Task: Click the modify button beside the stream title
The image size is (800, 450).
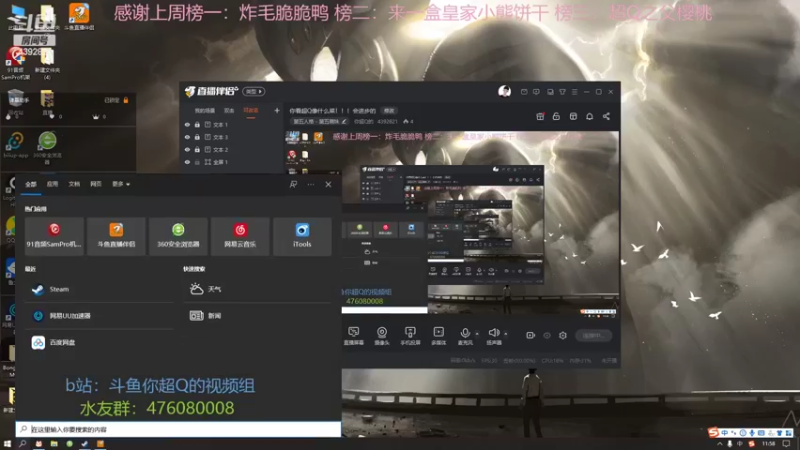Action: tap(389, 110)
